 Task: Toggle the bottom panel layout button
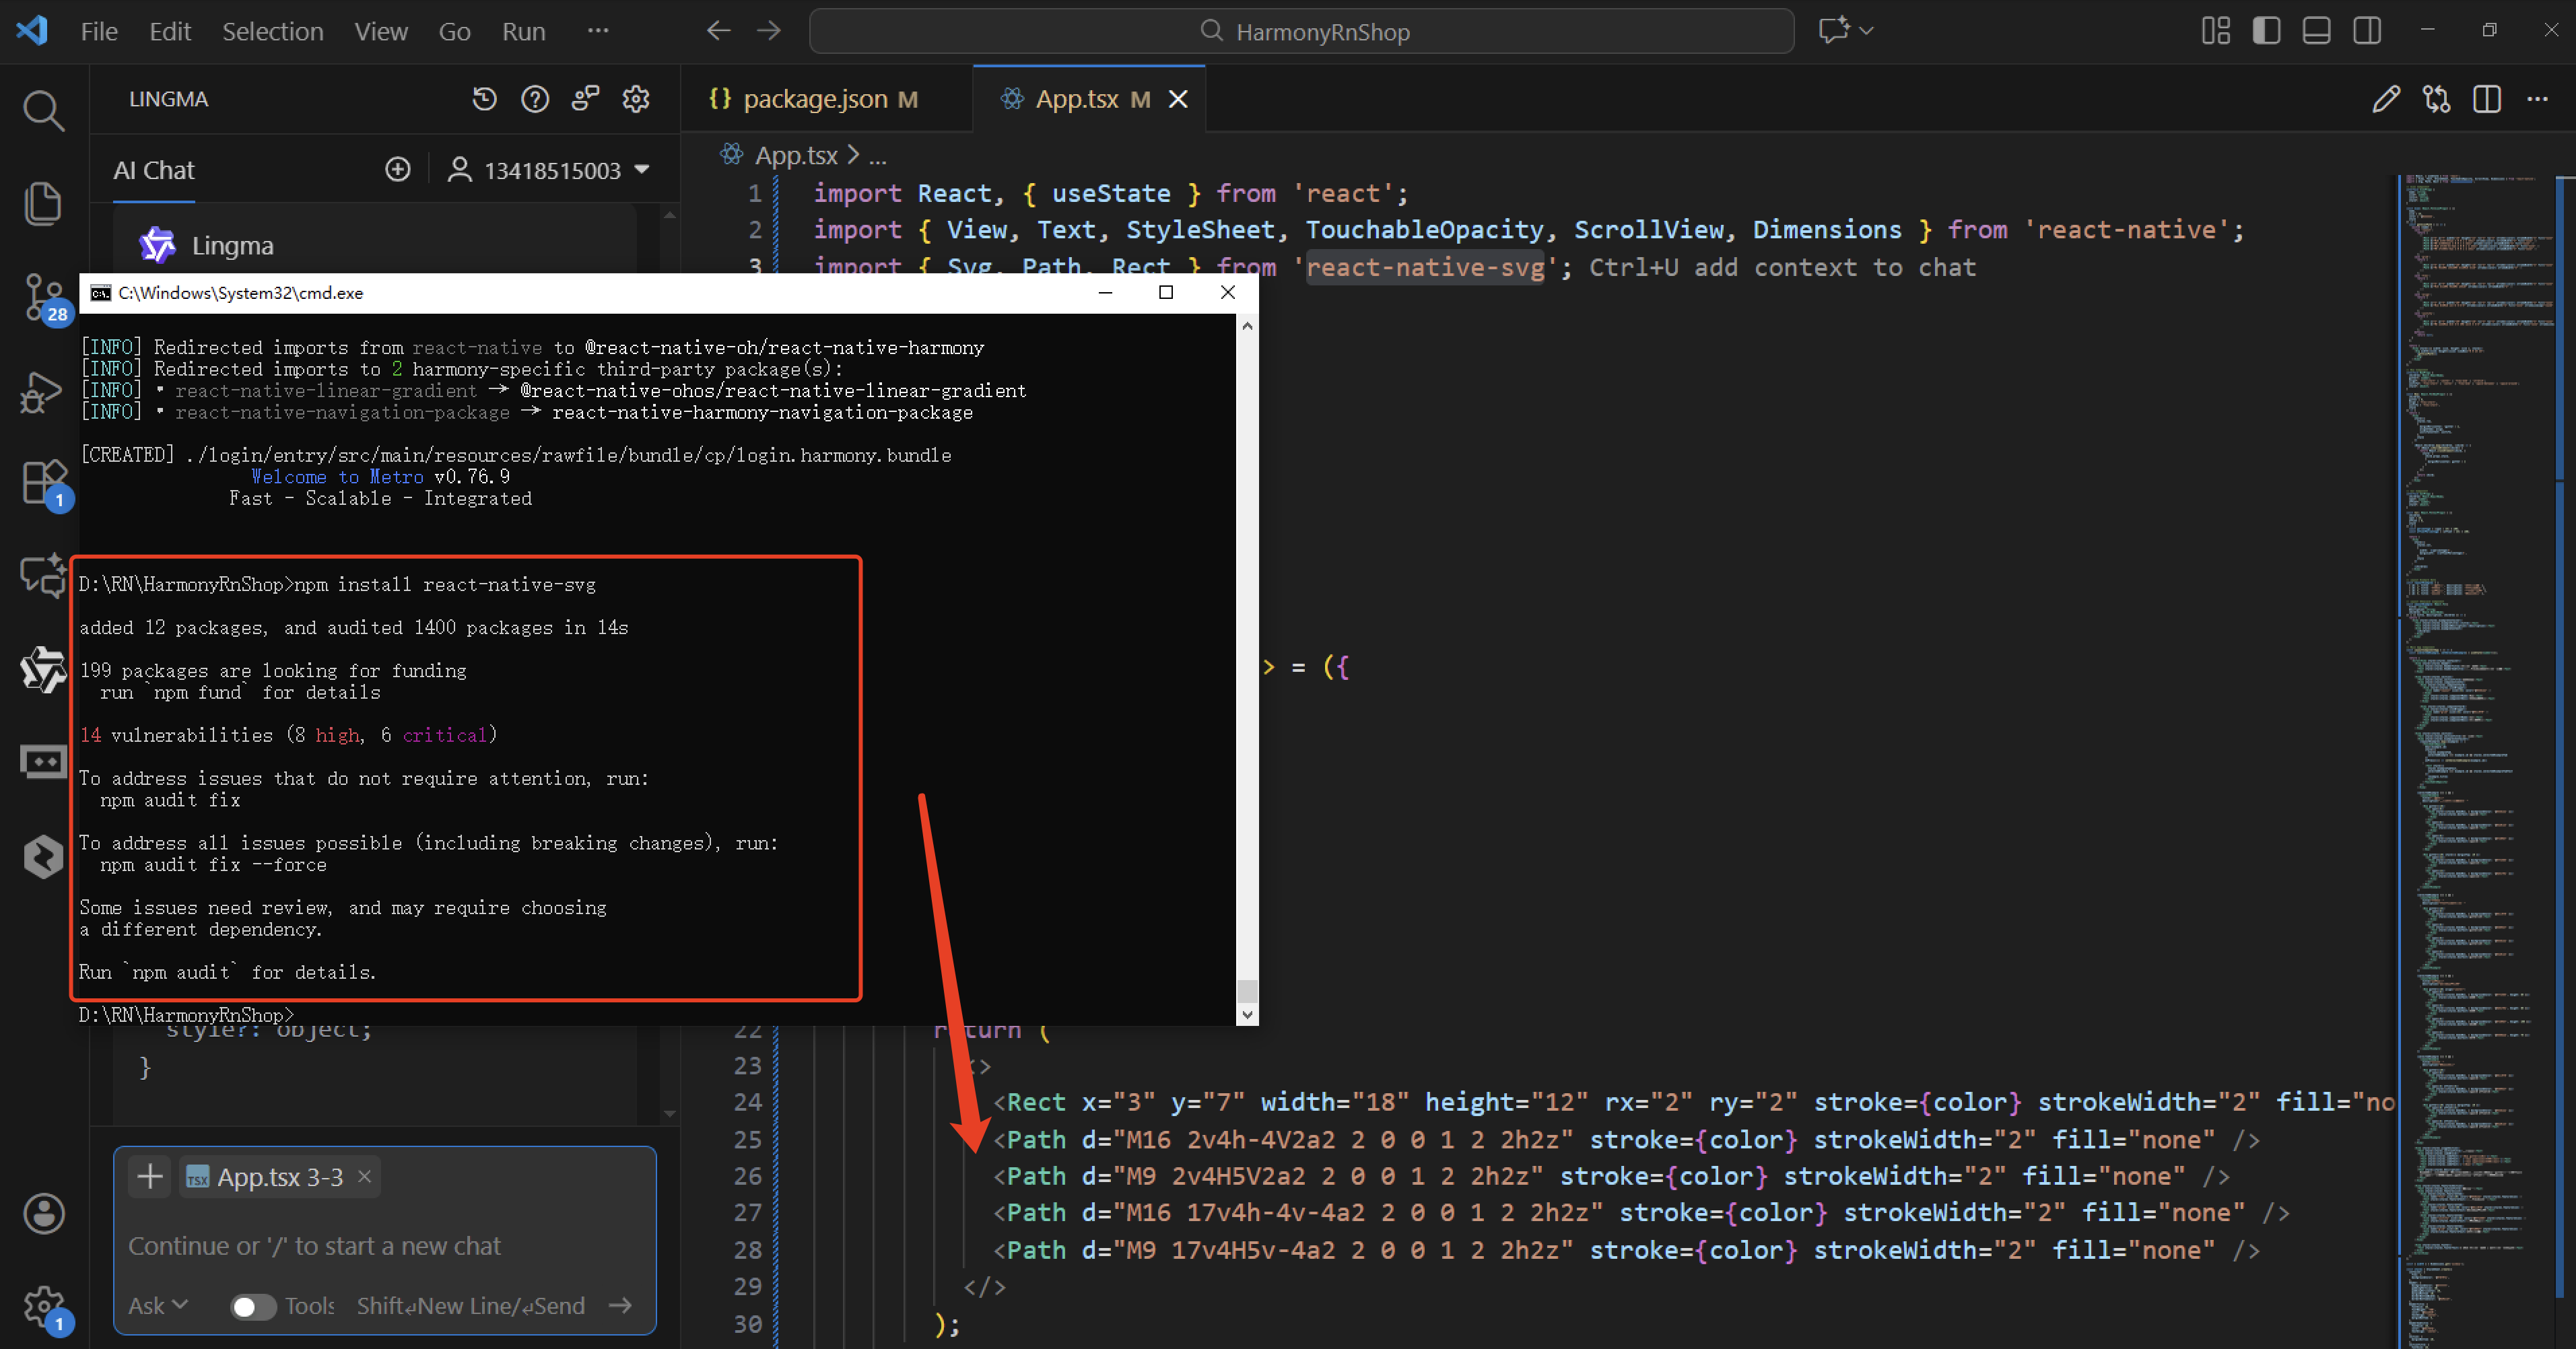click(x=2316, y=31)
